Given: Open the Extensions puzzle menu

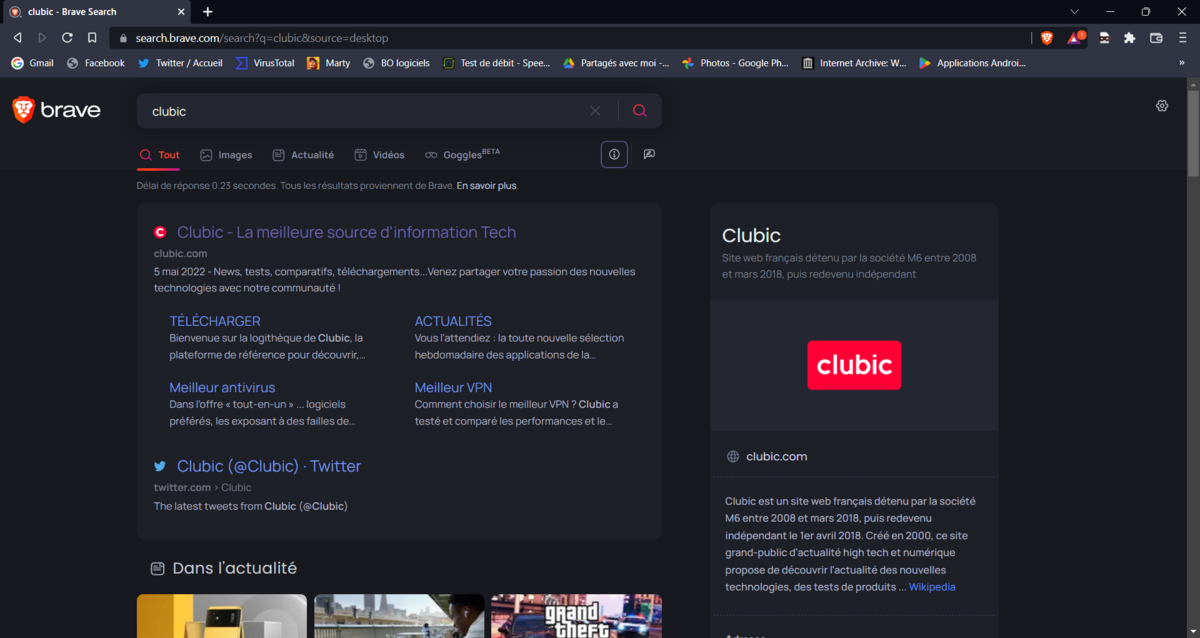Looking at the screenshot, I should click(x=1130, y=38).
